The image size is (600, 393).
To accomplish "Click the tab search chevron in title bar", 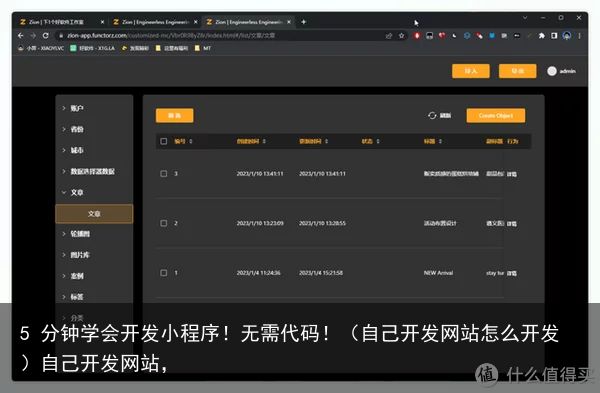I will (x=525, y=18).
